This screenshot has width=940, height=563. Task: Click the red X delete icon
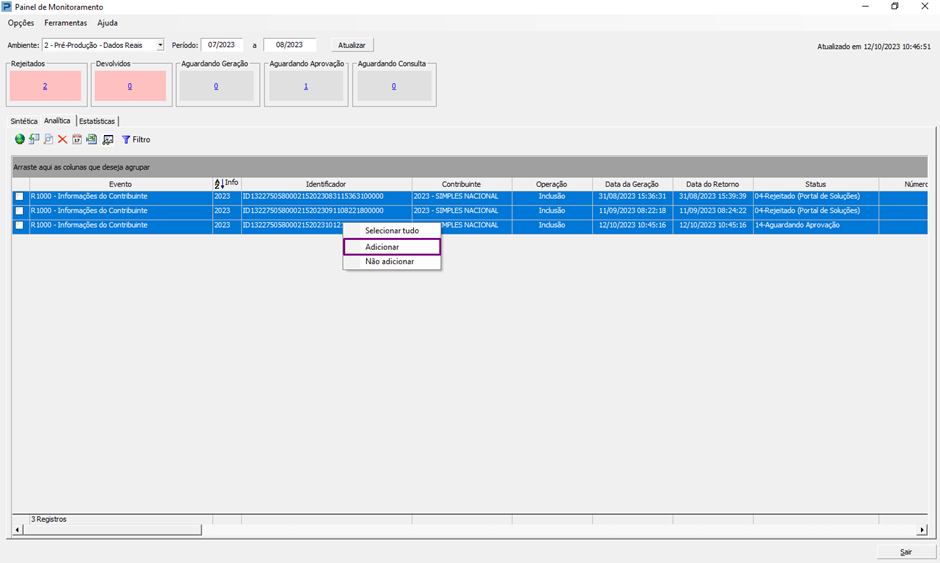[62, 140]
